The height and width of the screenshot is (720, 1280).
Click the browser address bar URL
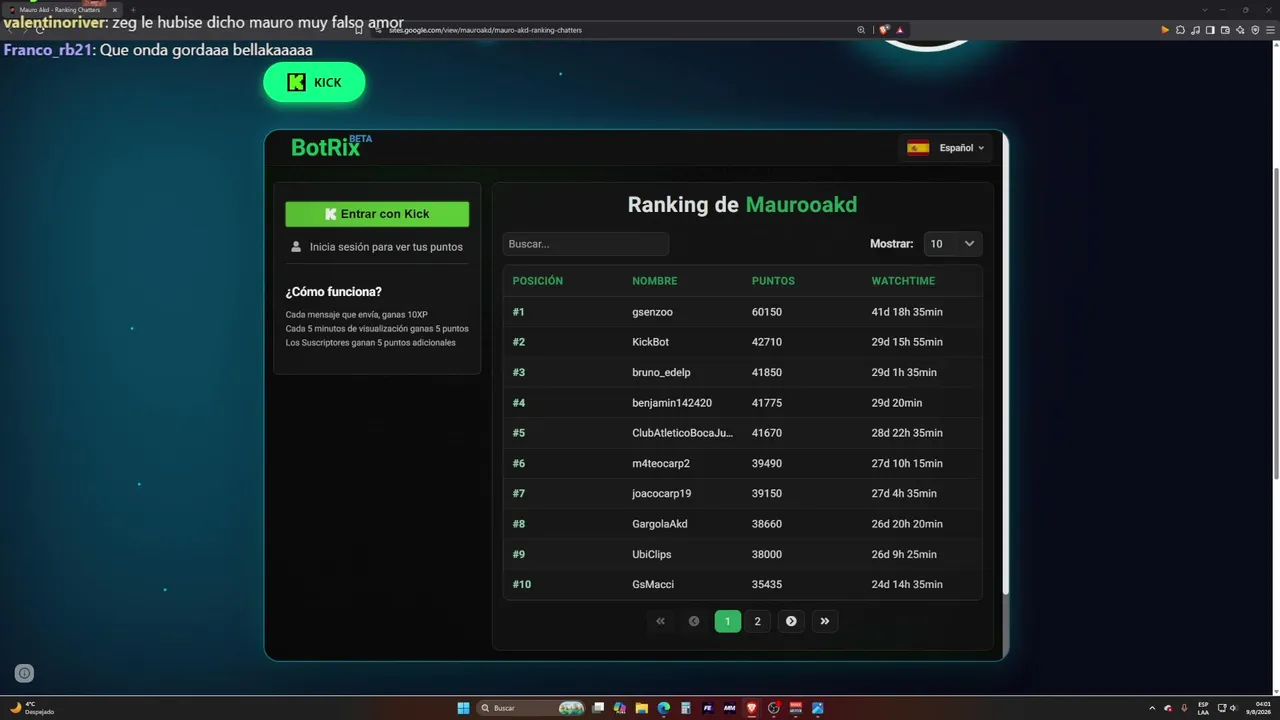point(485,30)
